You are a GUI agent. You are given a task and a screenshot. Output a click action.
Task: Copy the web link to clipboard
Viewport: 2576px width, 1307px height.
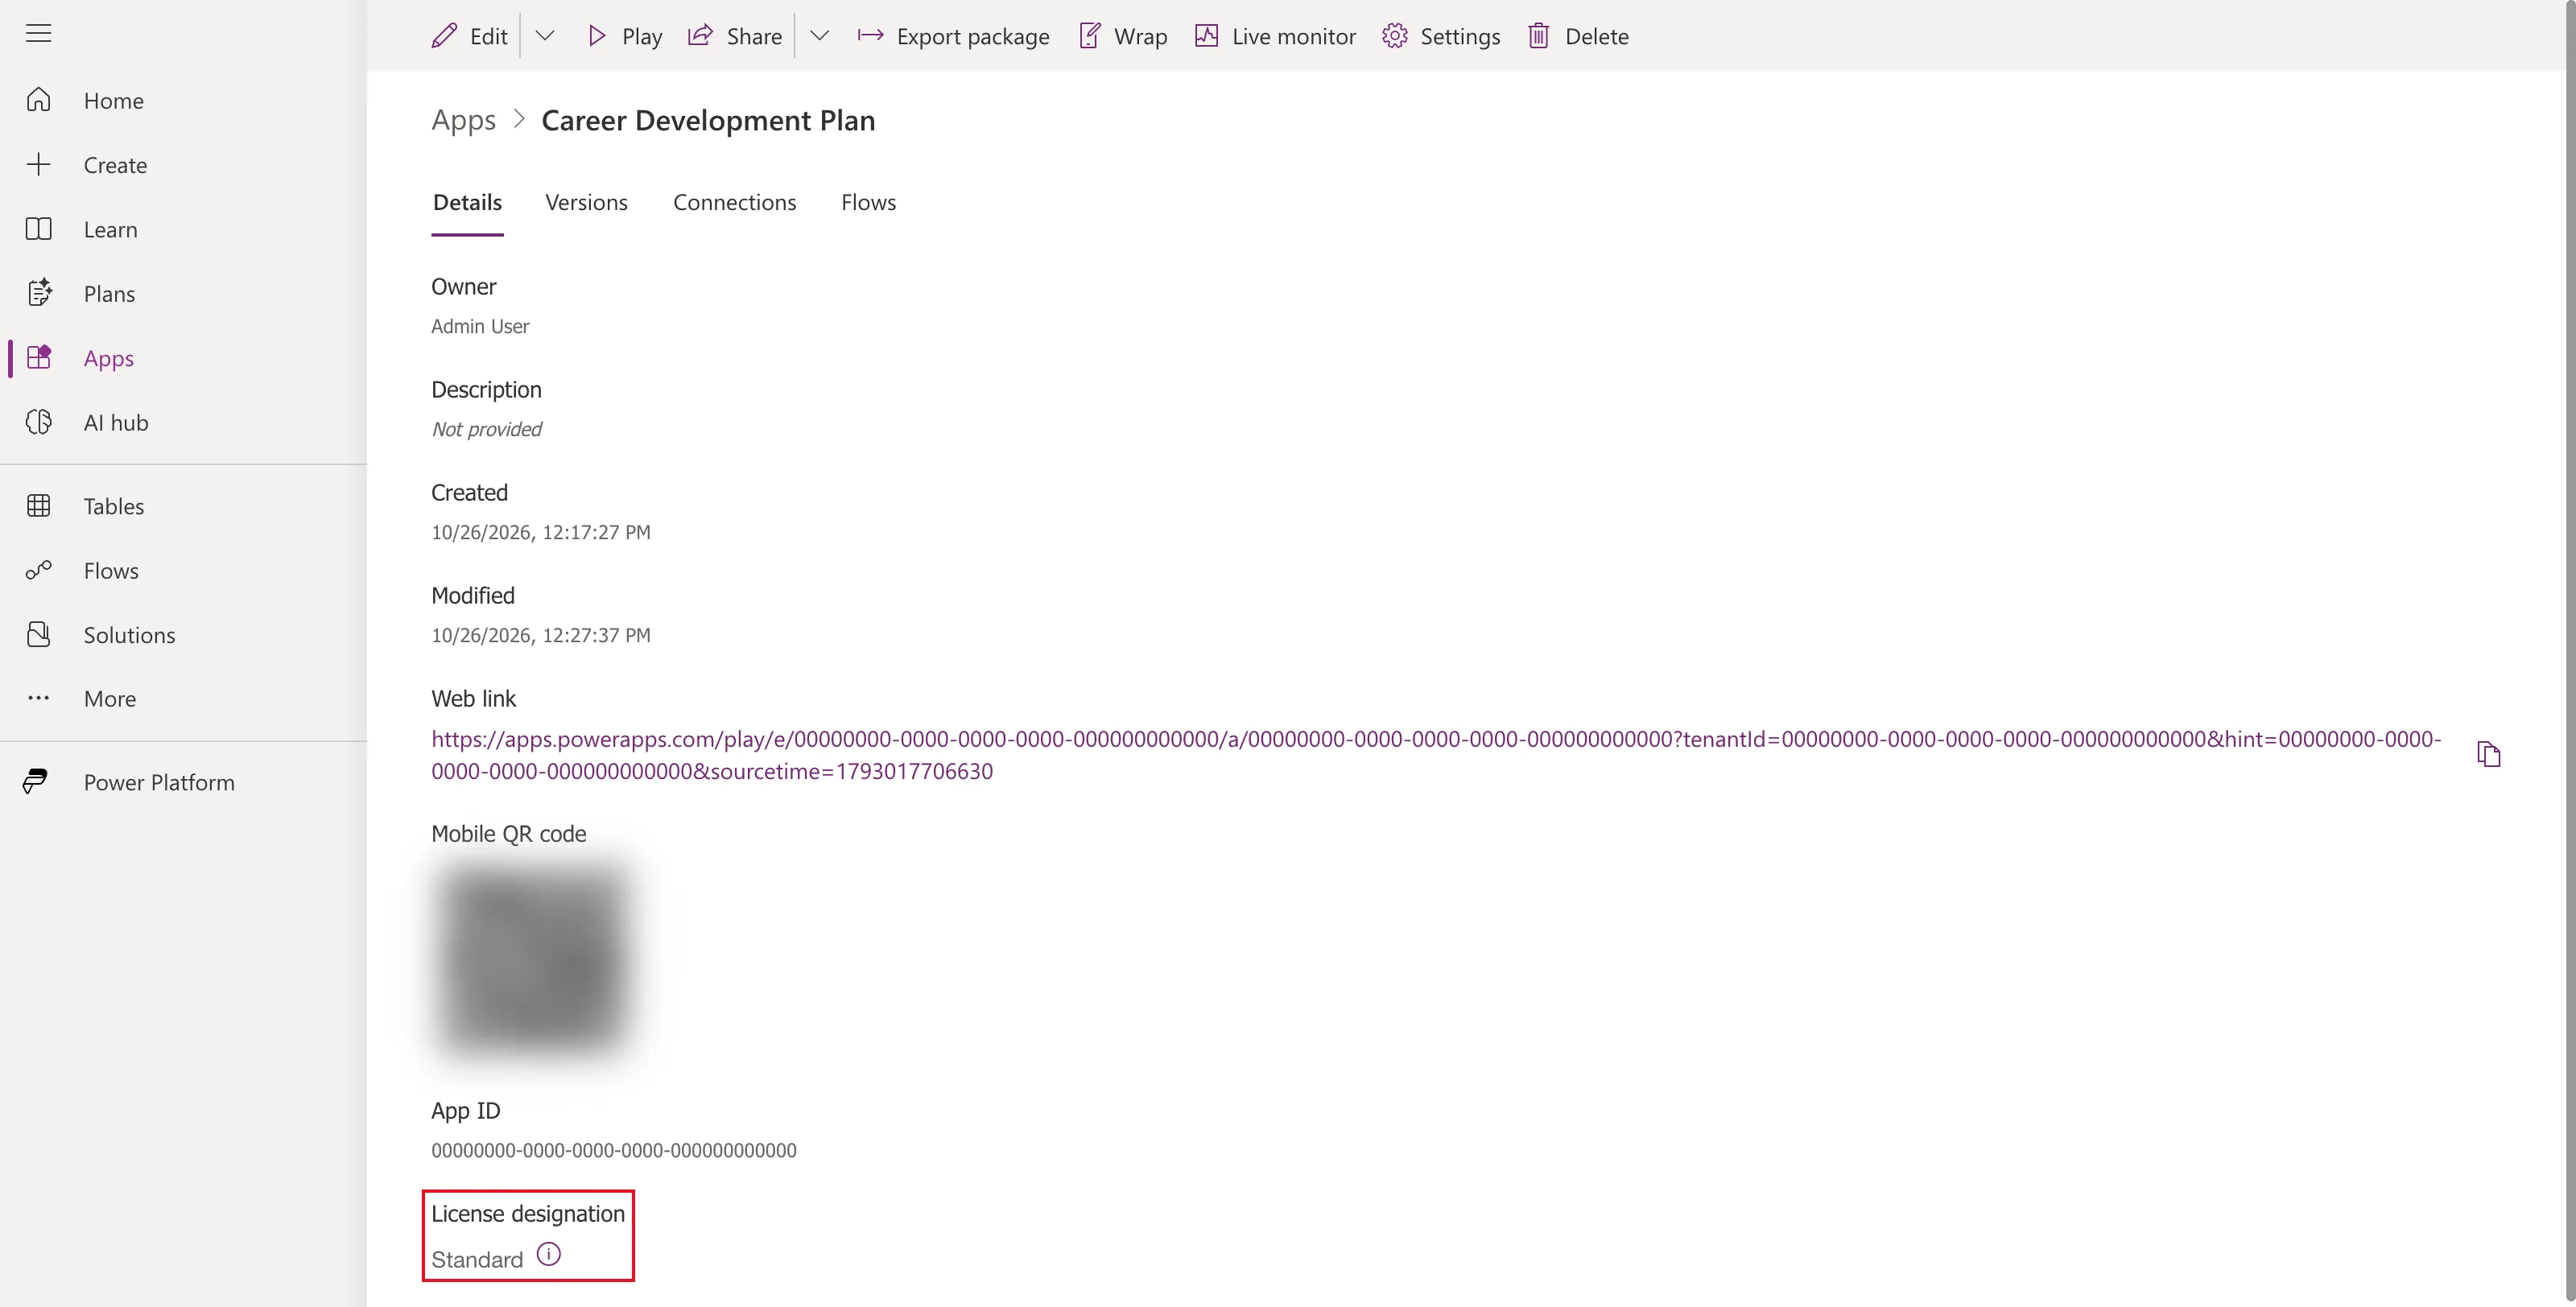pos(2488,754)
